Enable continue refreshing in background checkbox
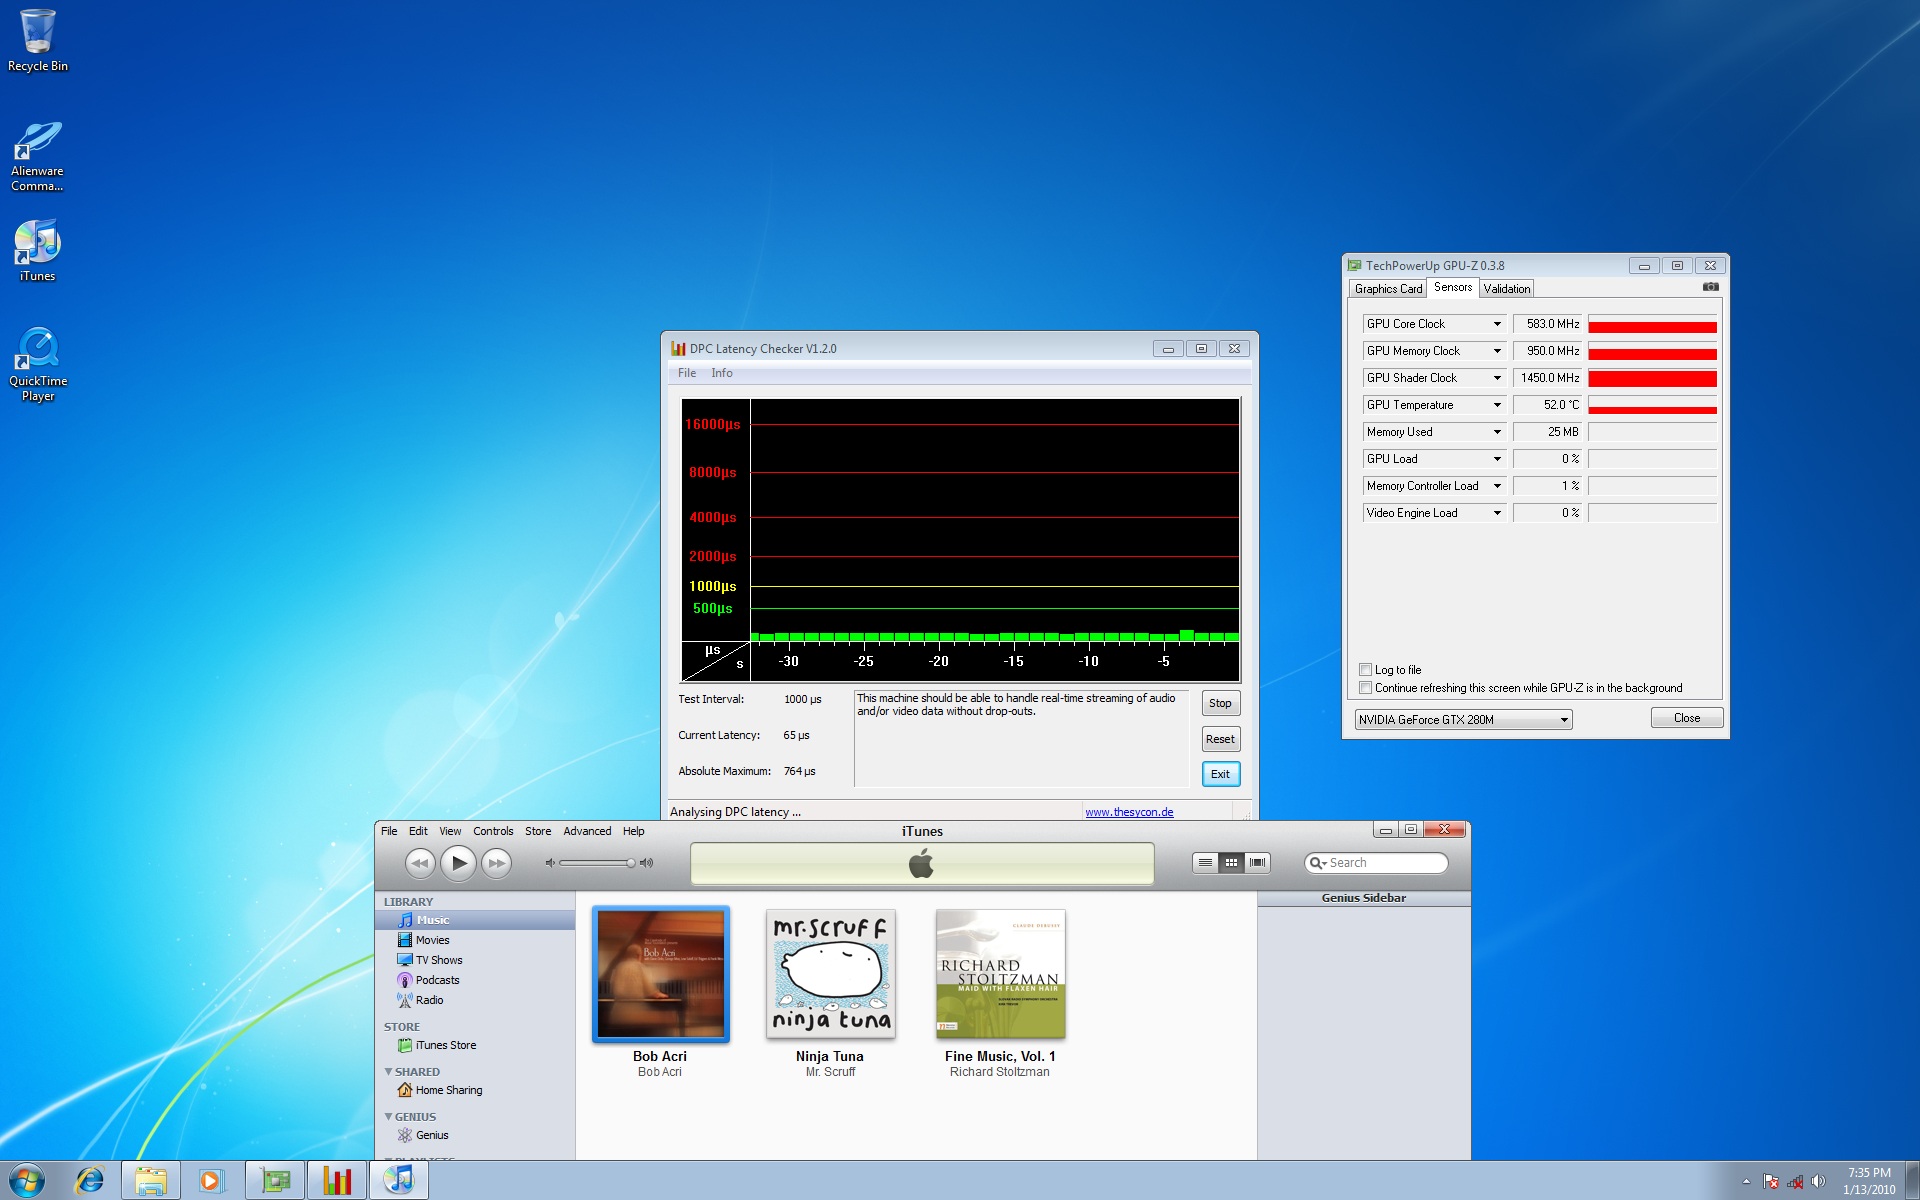 click(x=1365, y=688)
